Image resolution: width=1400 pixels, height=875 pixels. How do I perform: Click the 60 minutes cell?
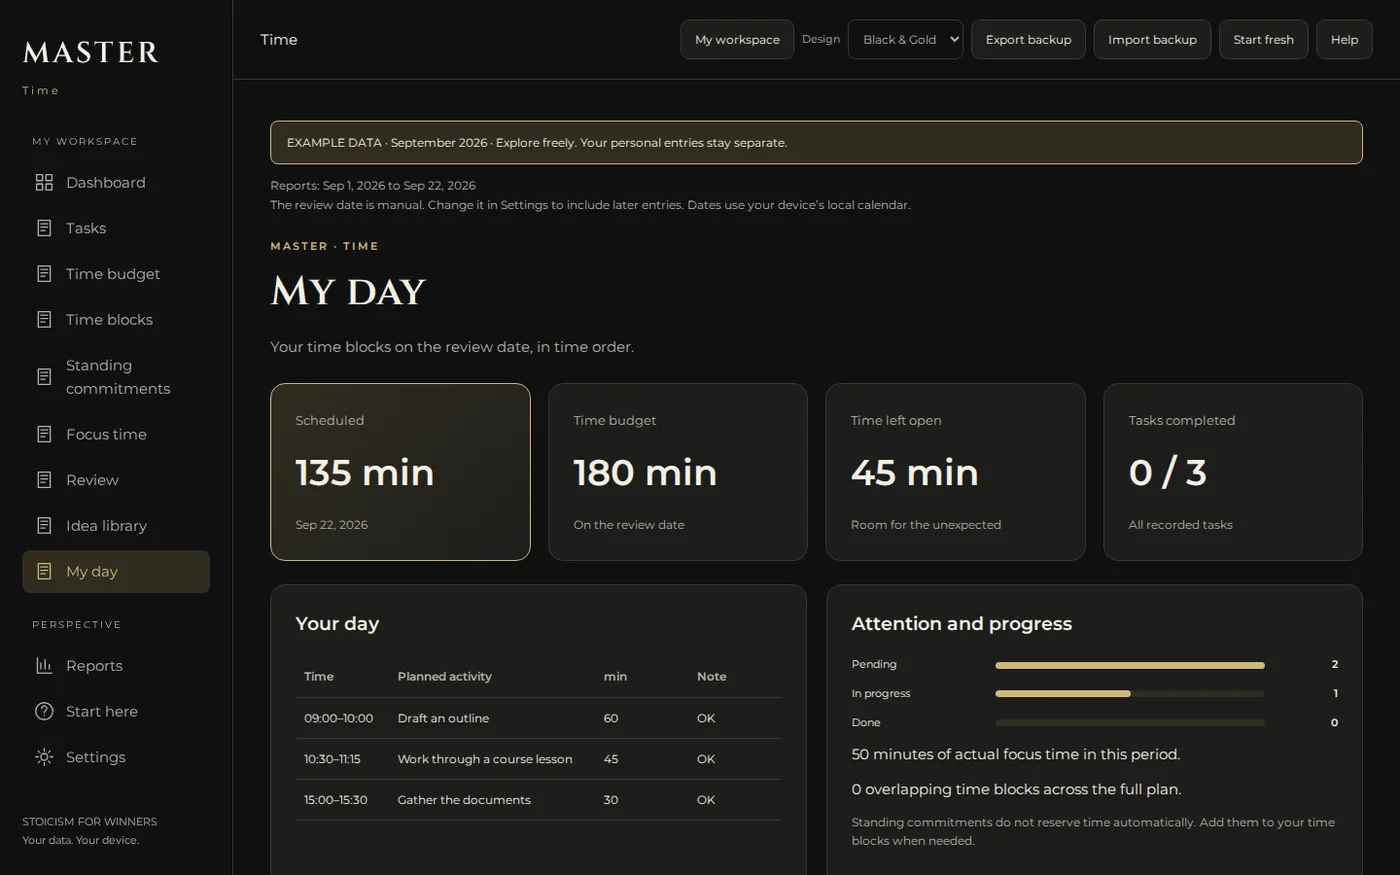click(611, 718)
